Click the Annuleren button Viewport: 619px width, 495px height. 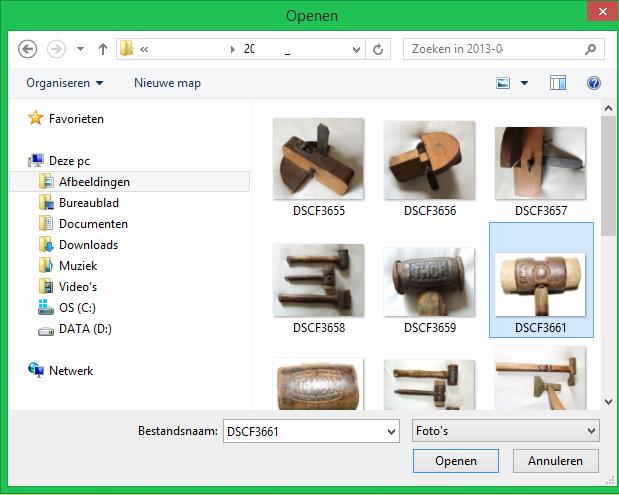555,461
